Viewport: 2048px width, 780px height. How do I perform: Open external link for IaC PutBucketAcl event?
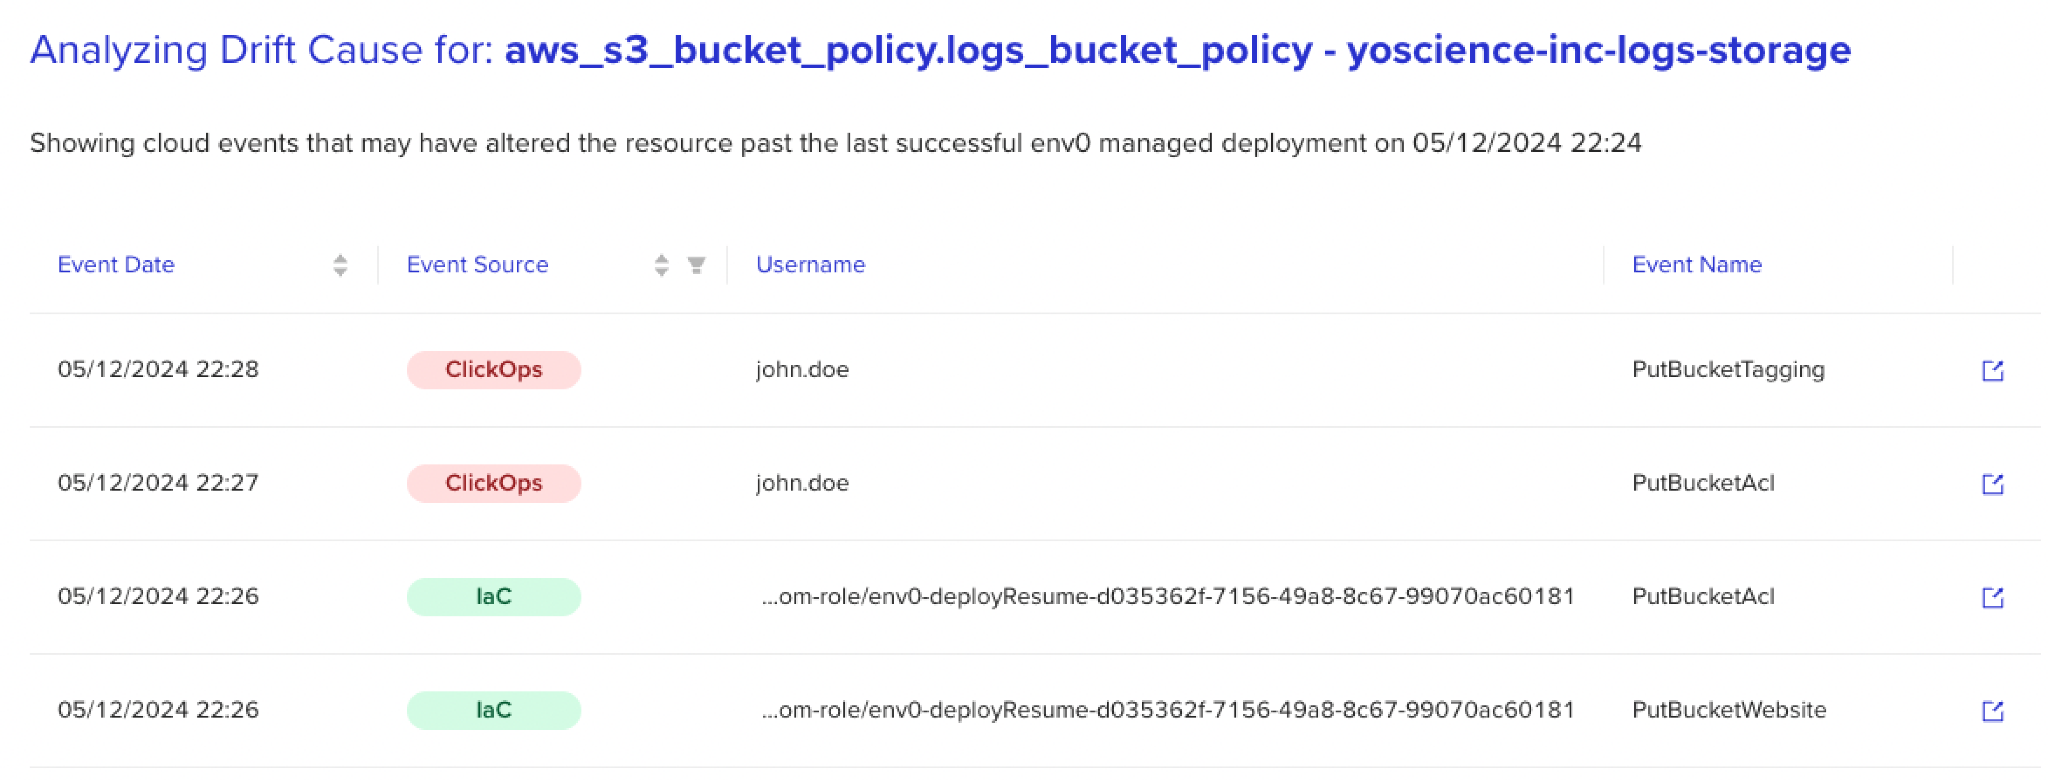click(x=1992, y=597)
